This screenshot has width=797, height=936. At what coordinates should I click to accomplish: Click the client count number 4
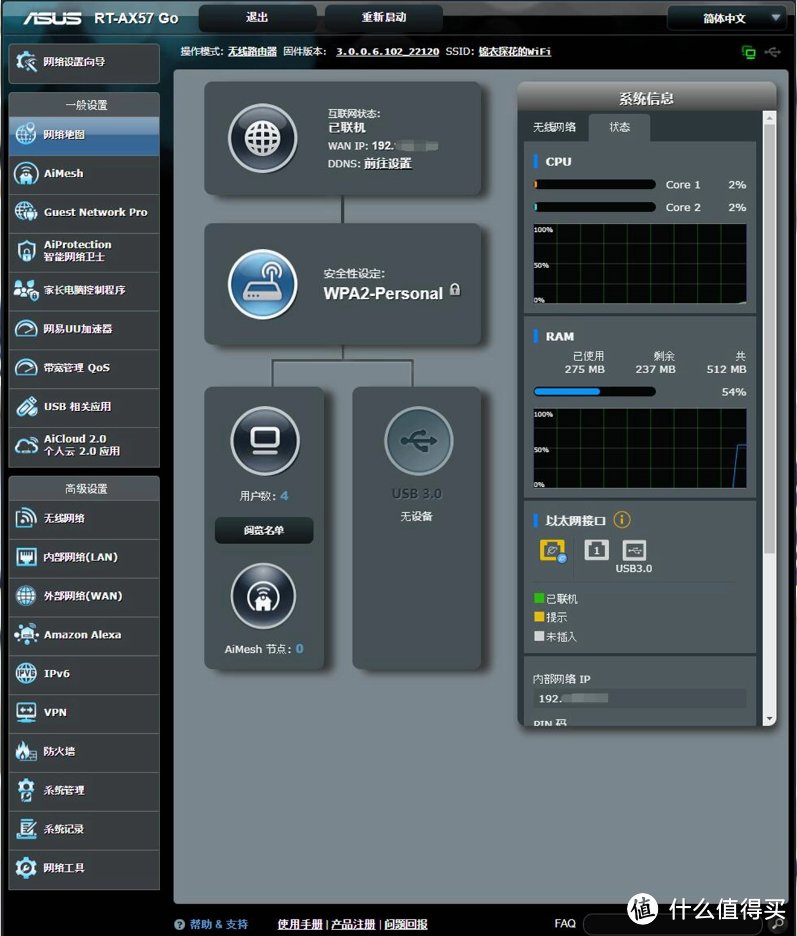coord(284,495)
